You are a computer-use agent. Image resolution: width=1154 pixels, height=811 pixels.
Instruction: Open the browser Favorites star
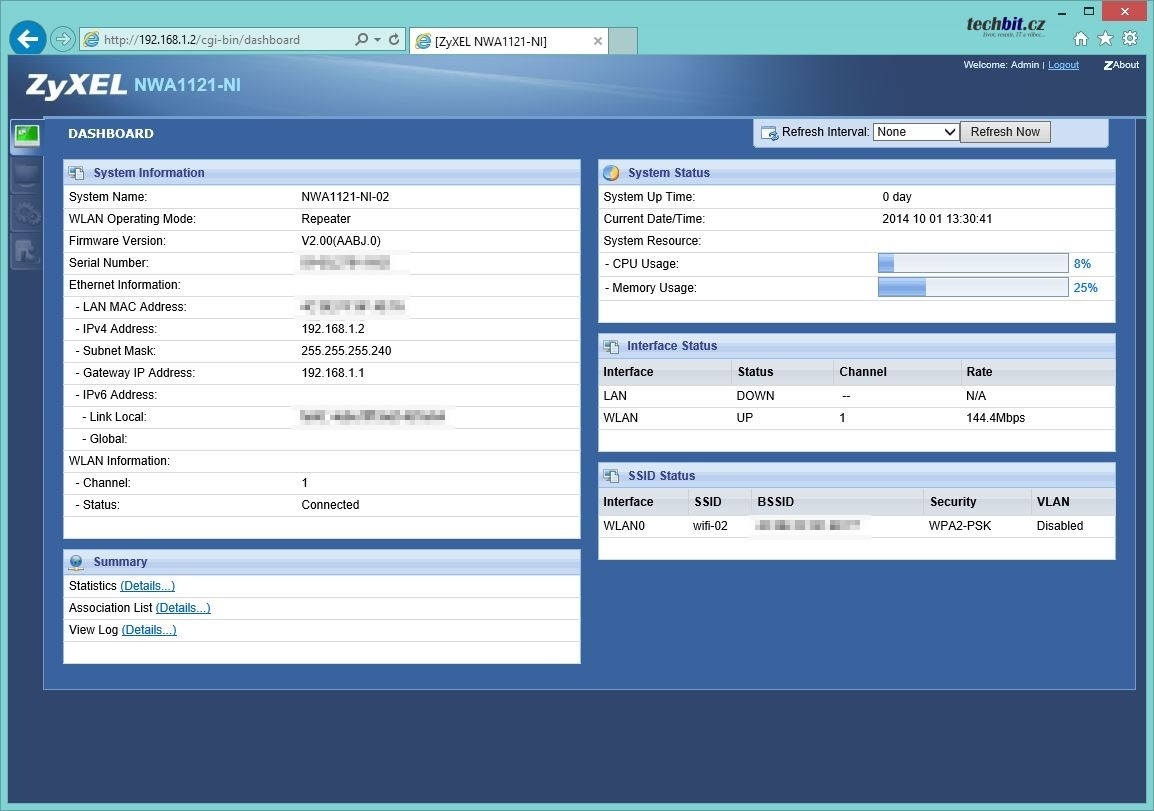click(x=1105, y=39)
